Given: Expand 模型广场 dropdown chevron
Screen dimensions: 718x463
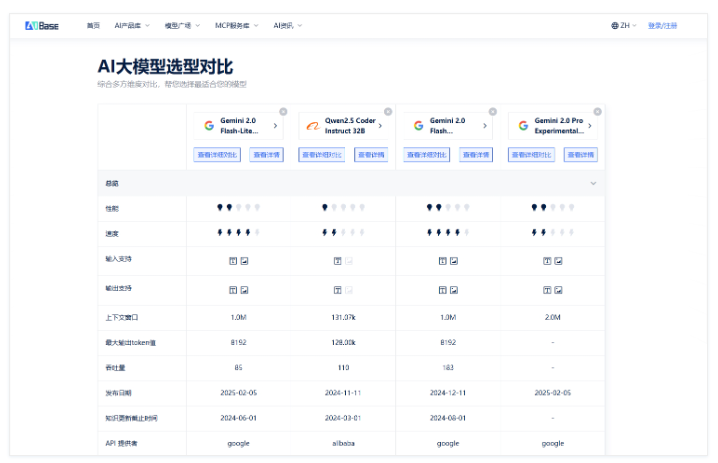Looking at the screenshot, I should pyautogui.click(x=198, y=26).
